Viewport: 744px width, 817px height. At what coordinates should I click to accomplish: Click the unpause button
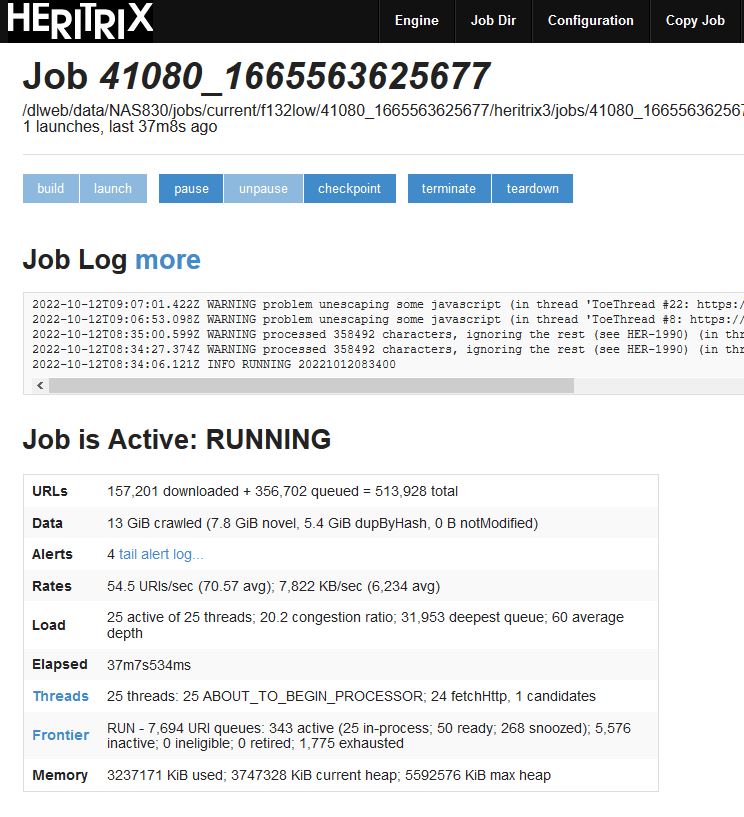263,189
